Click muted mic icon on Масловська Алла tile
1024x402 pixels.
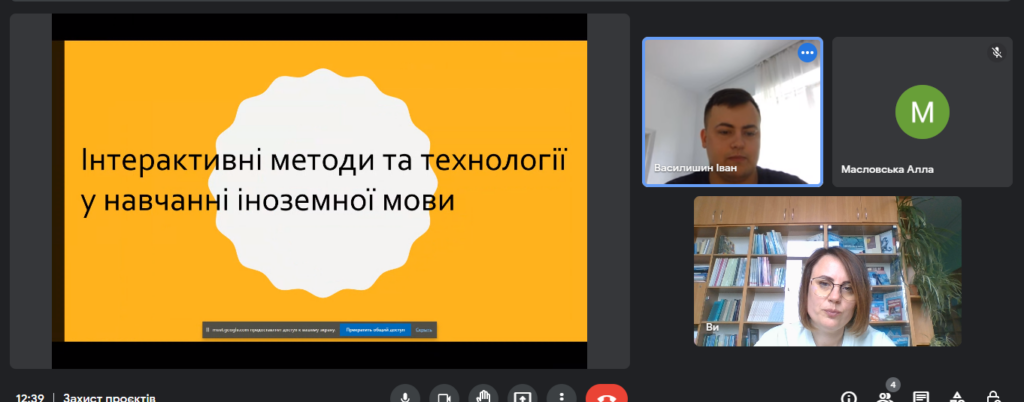996,53
